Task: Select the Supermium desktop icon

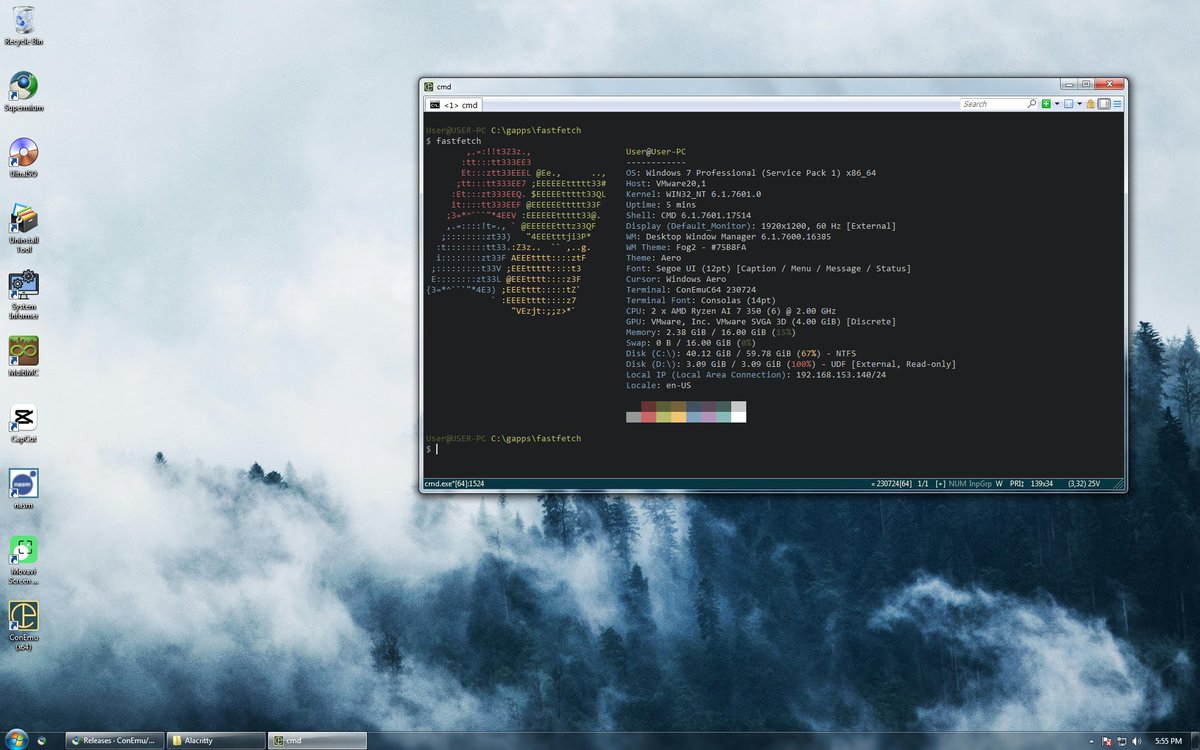Action: [24, 91]
